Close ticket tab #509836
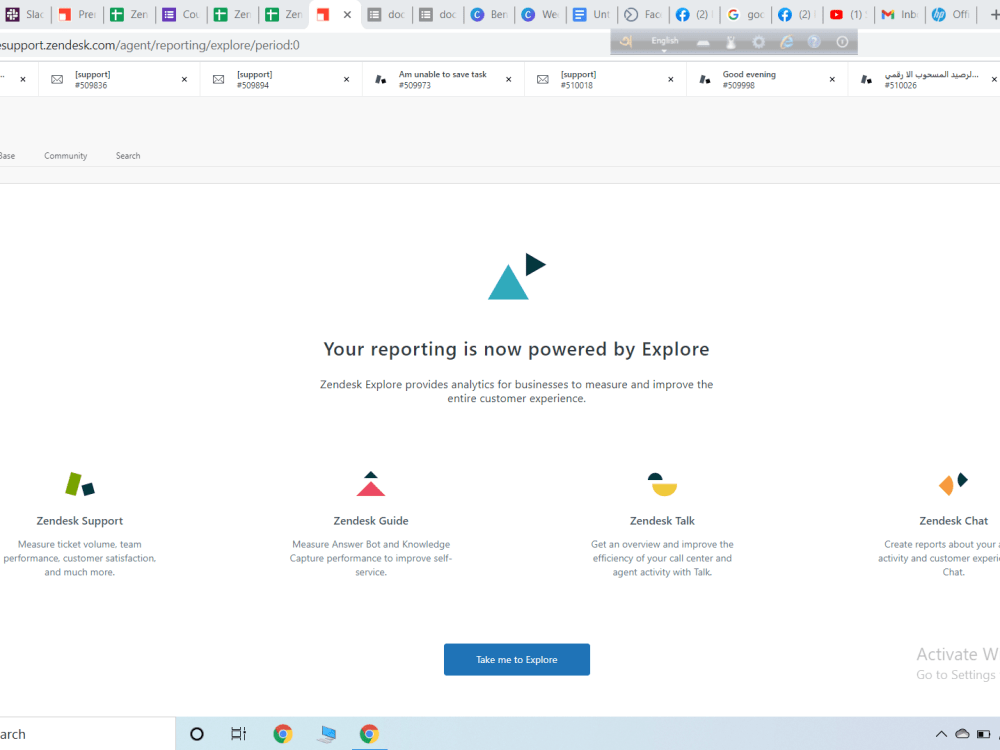The width and height of the screenshot is (1000, 750). tap(184, 80)
